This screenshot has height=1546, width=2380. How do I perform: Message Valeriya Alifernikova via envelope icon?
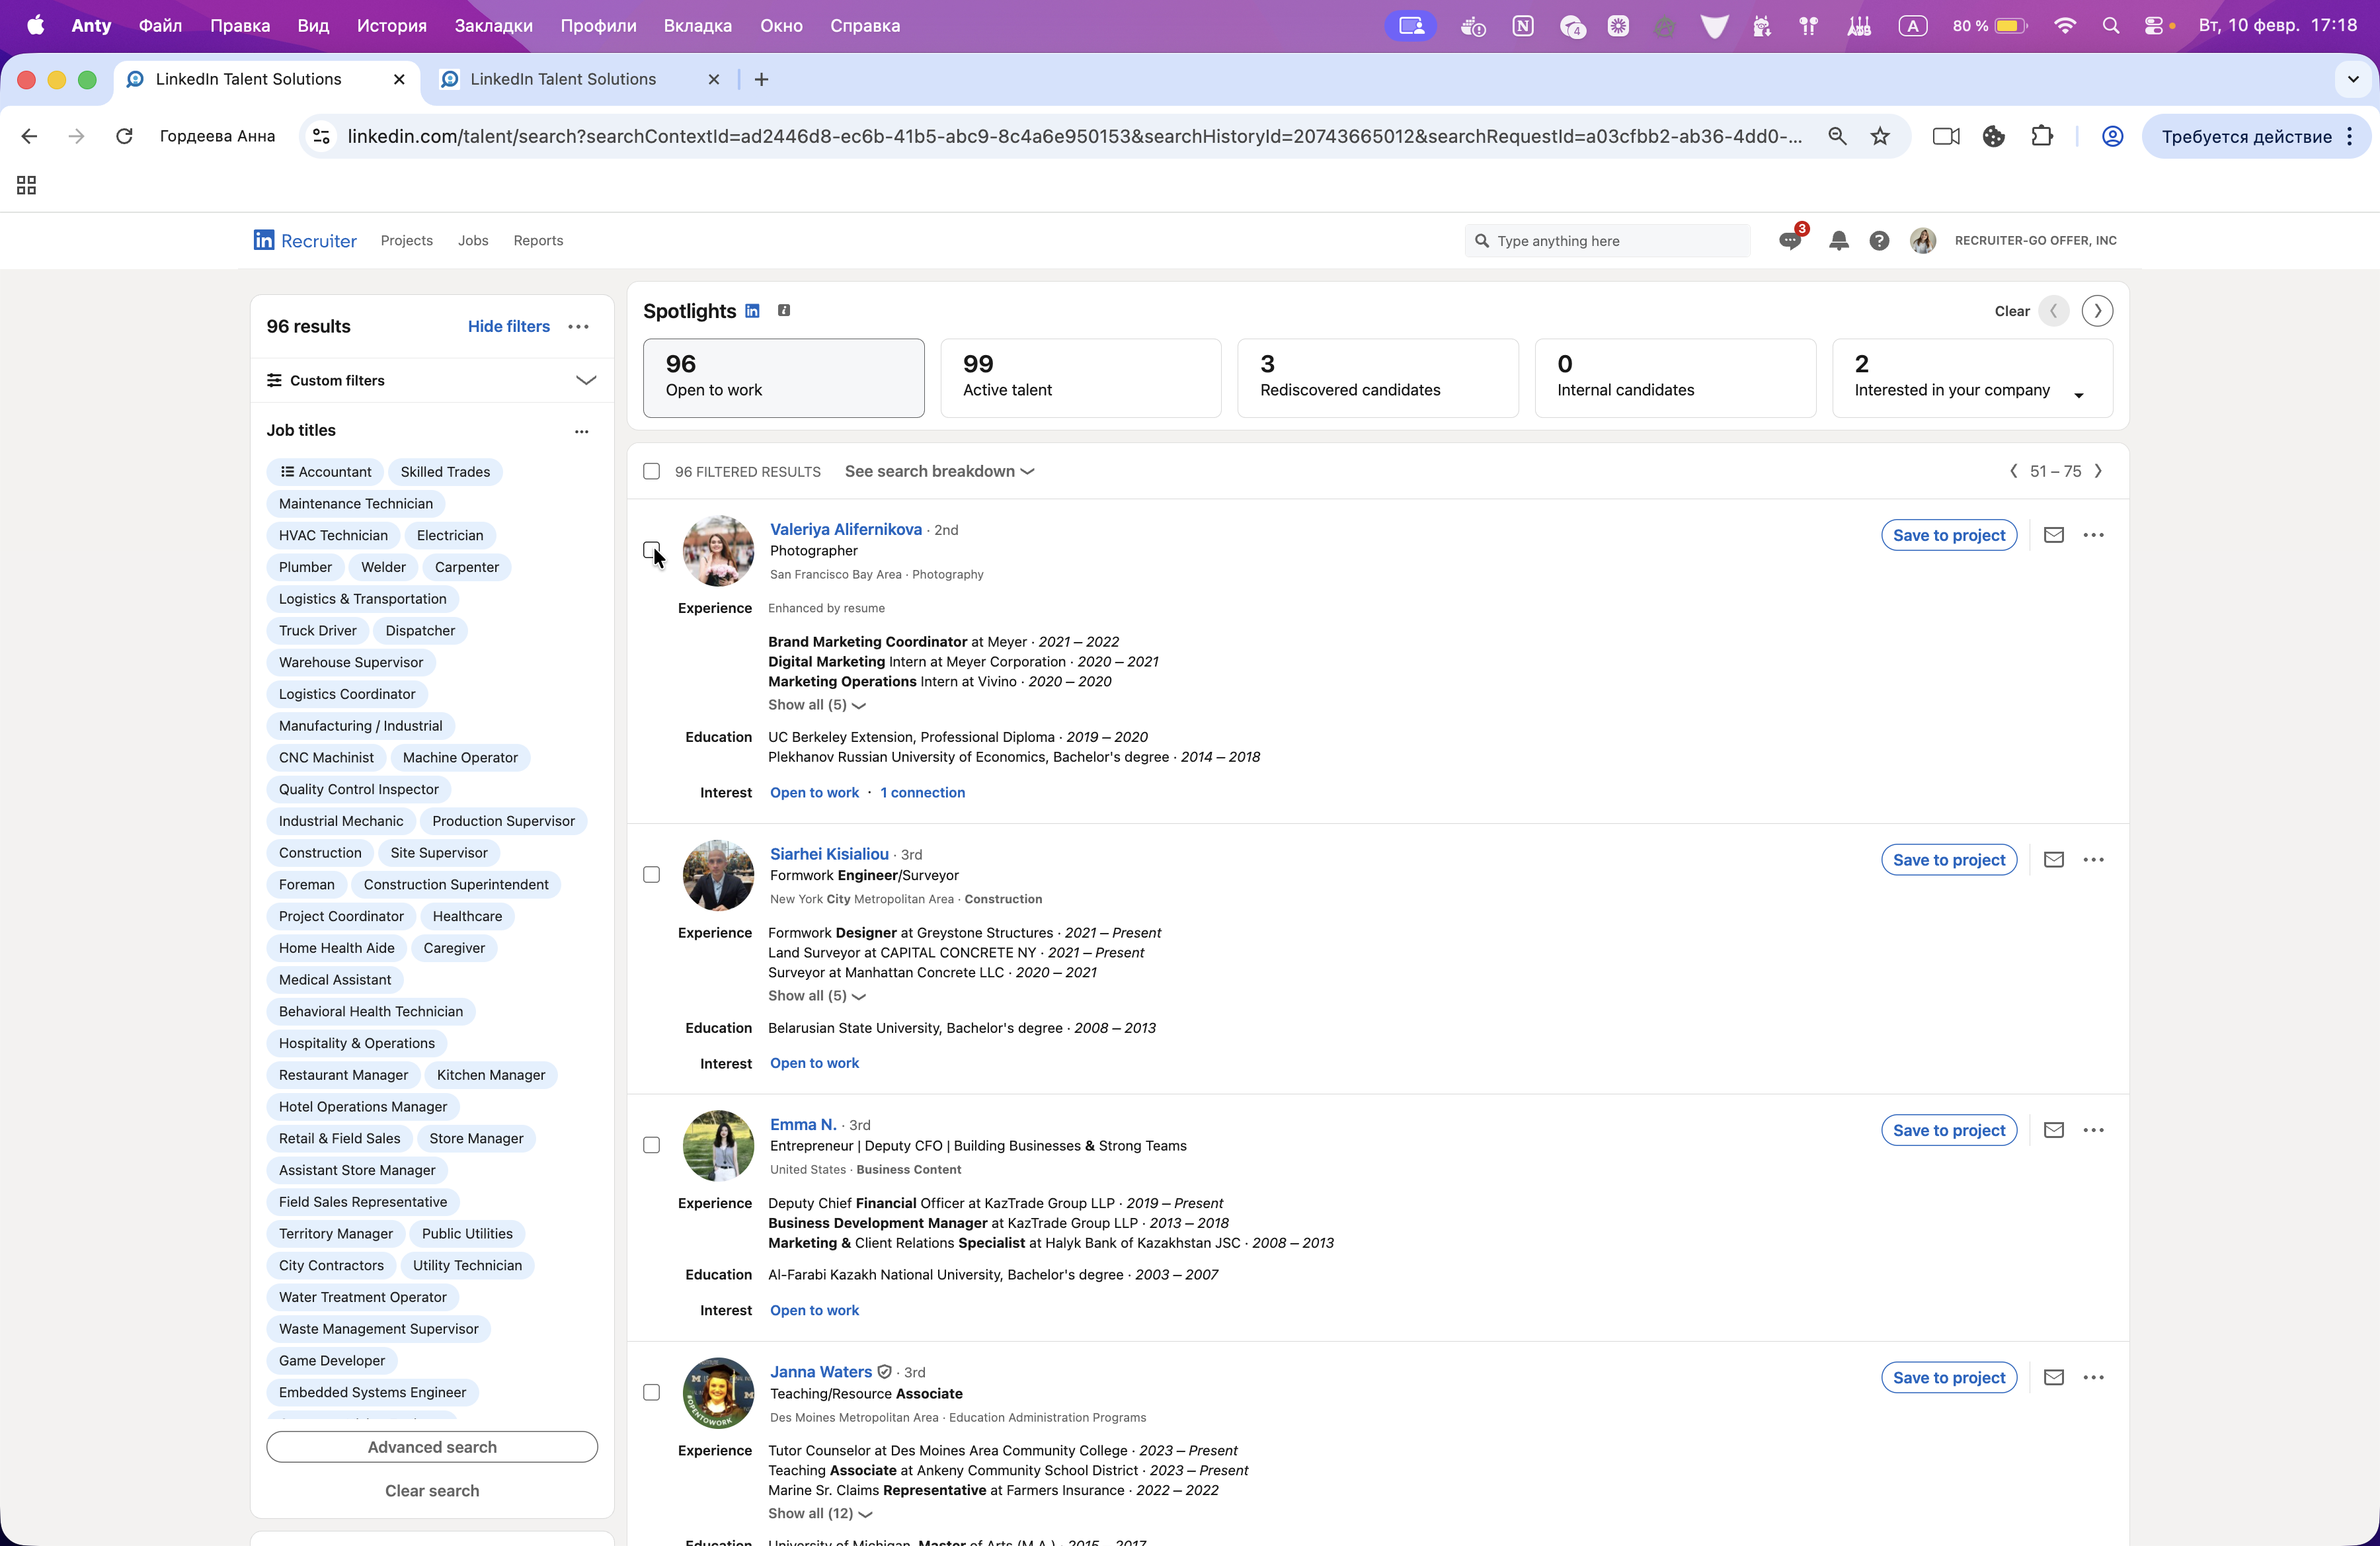click(x=2053, y=535)
